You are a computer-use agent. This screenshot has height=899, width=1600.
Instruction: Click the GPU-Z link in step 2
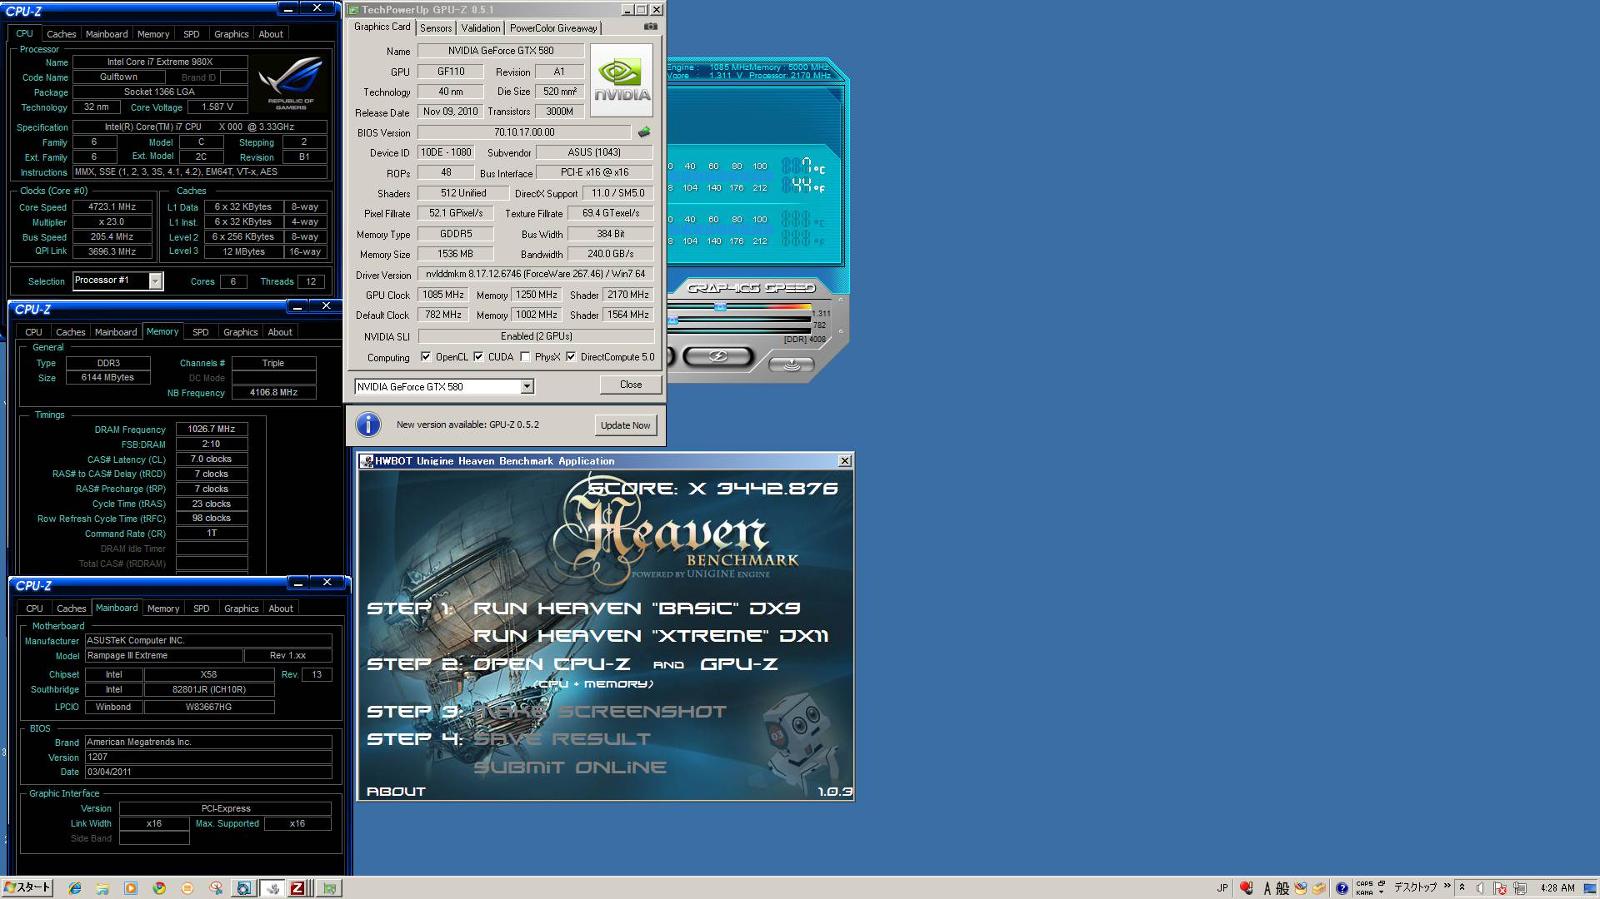(738, 664)
